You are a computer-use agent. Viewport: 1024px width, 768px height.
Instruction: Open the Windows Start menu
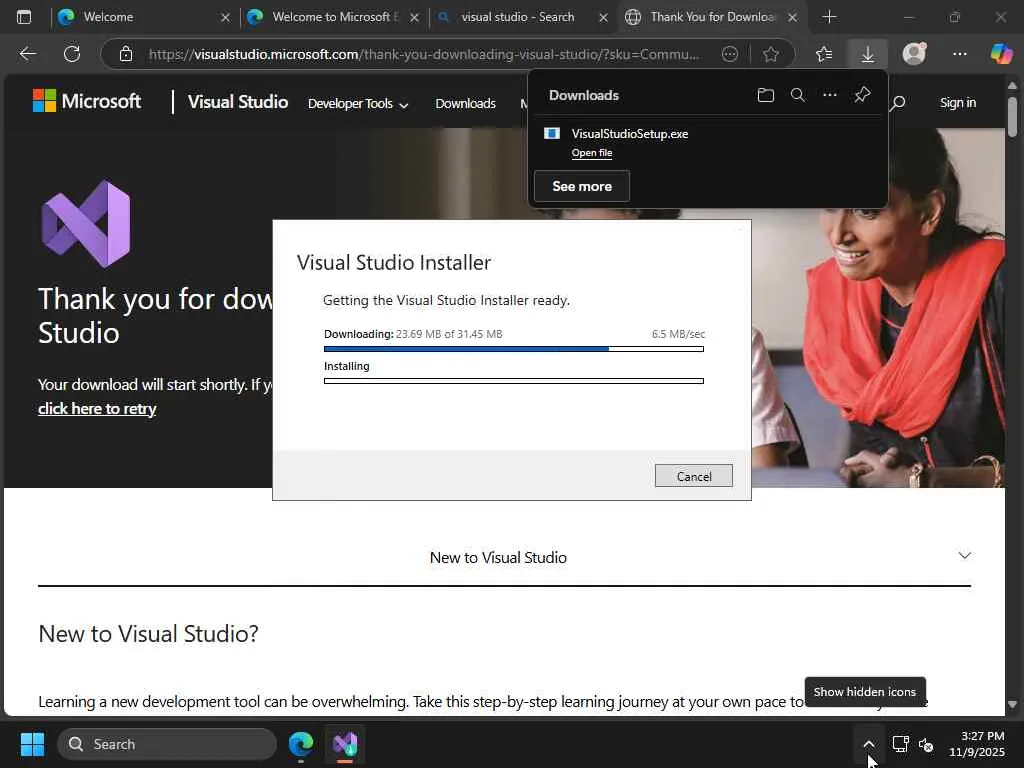32,744
